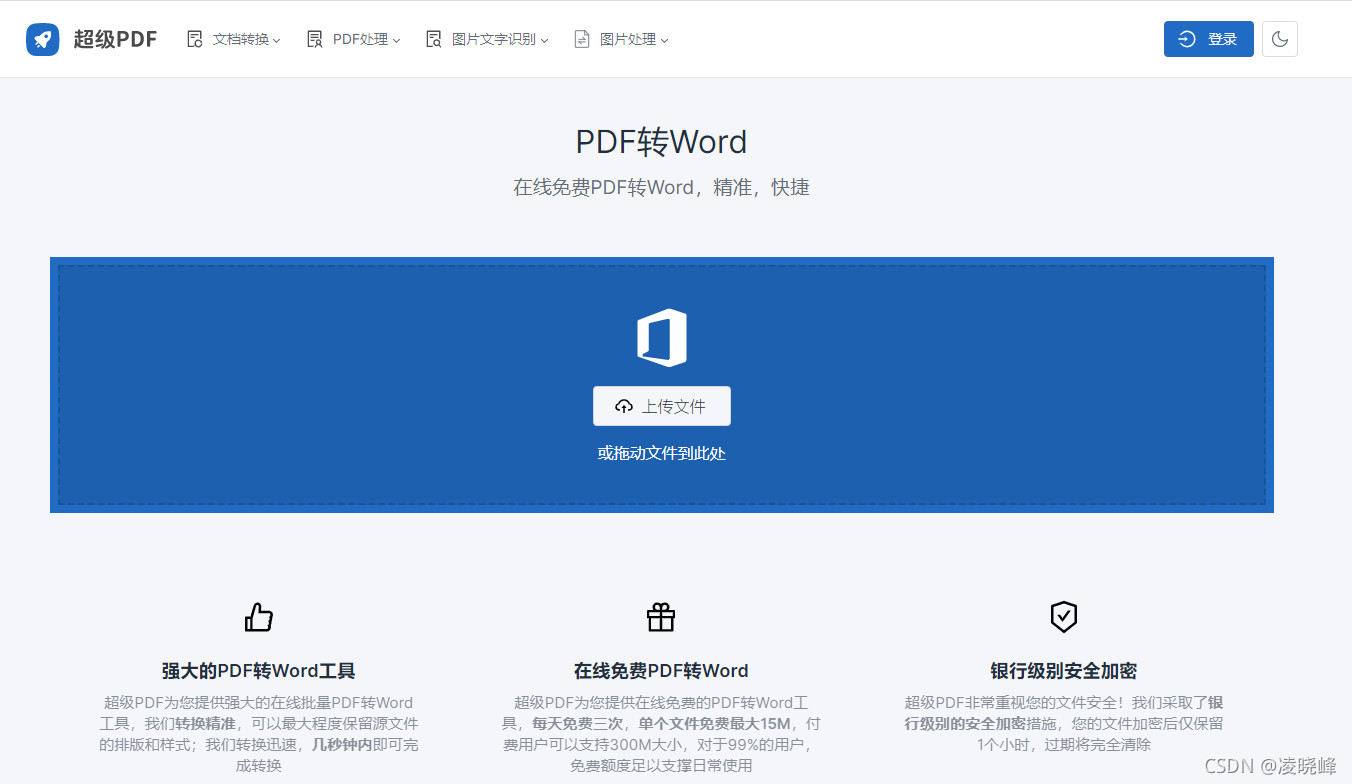This screenshot has width=1352, height=784.
Task: Click the gift box icon
Action: click(661, 617)
